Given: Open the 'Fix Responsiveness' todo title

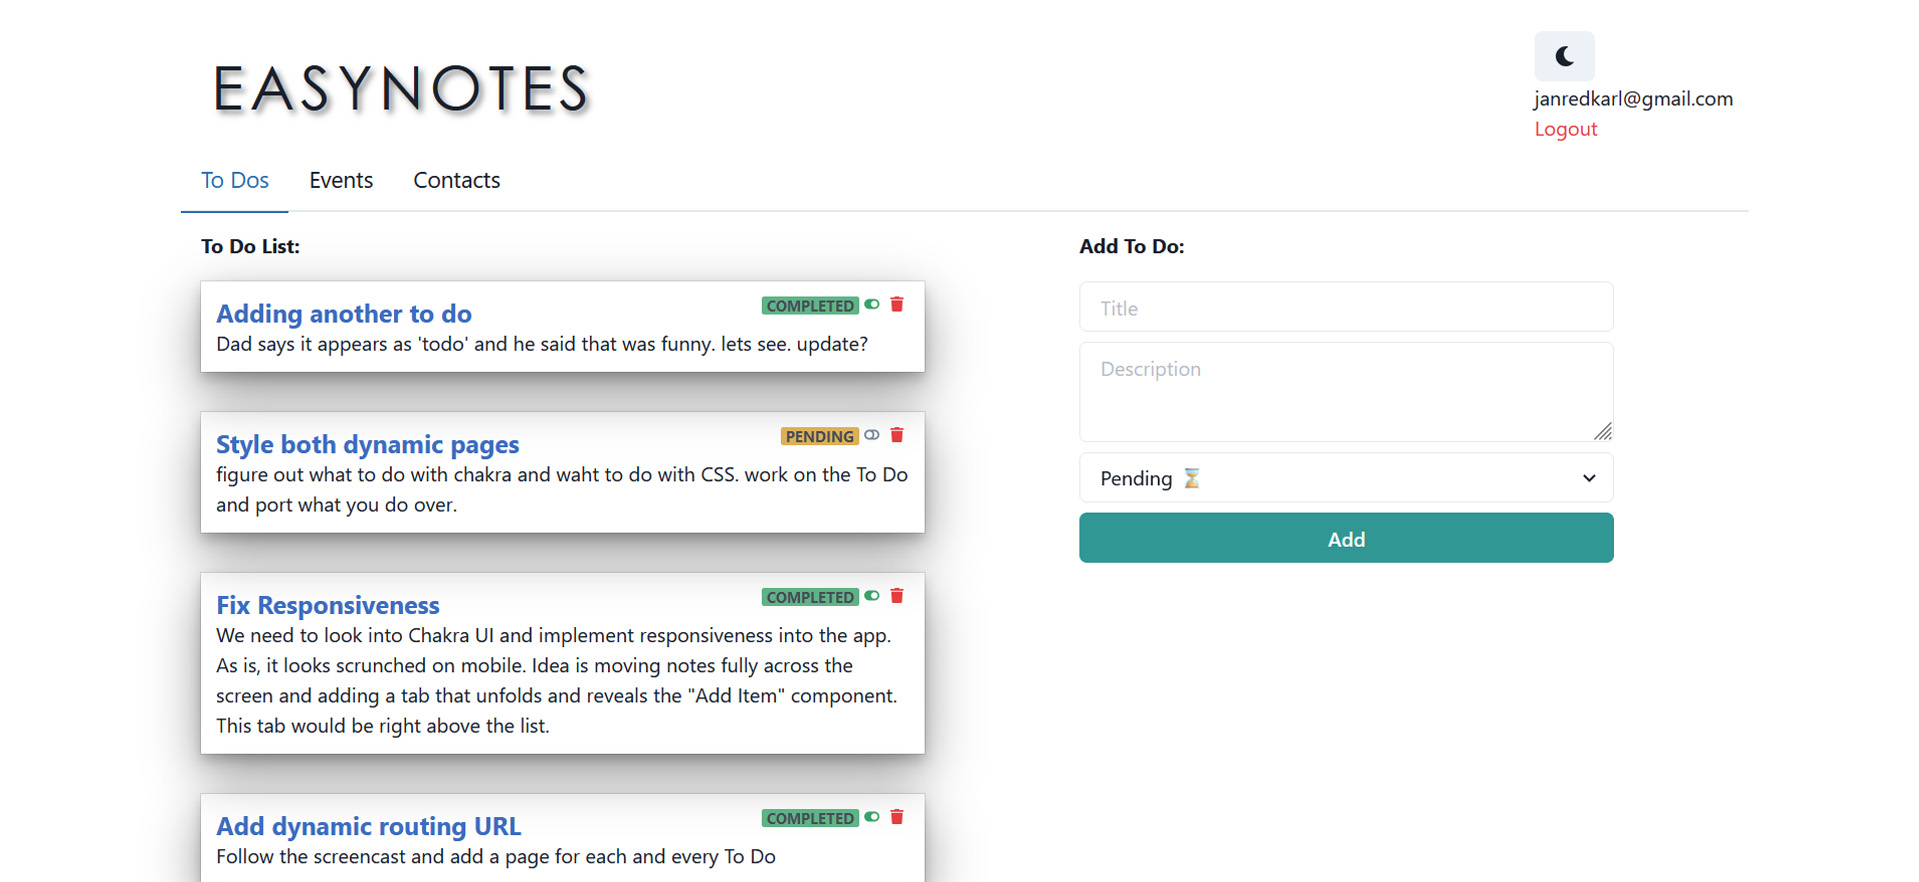Looking at the screenshot, I should (x=327, y=605).
